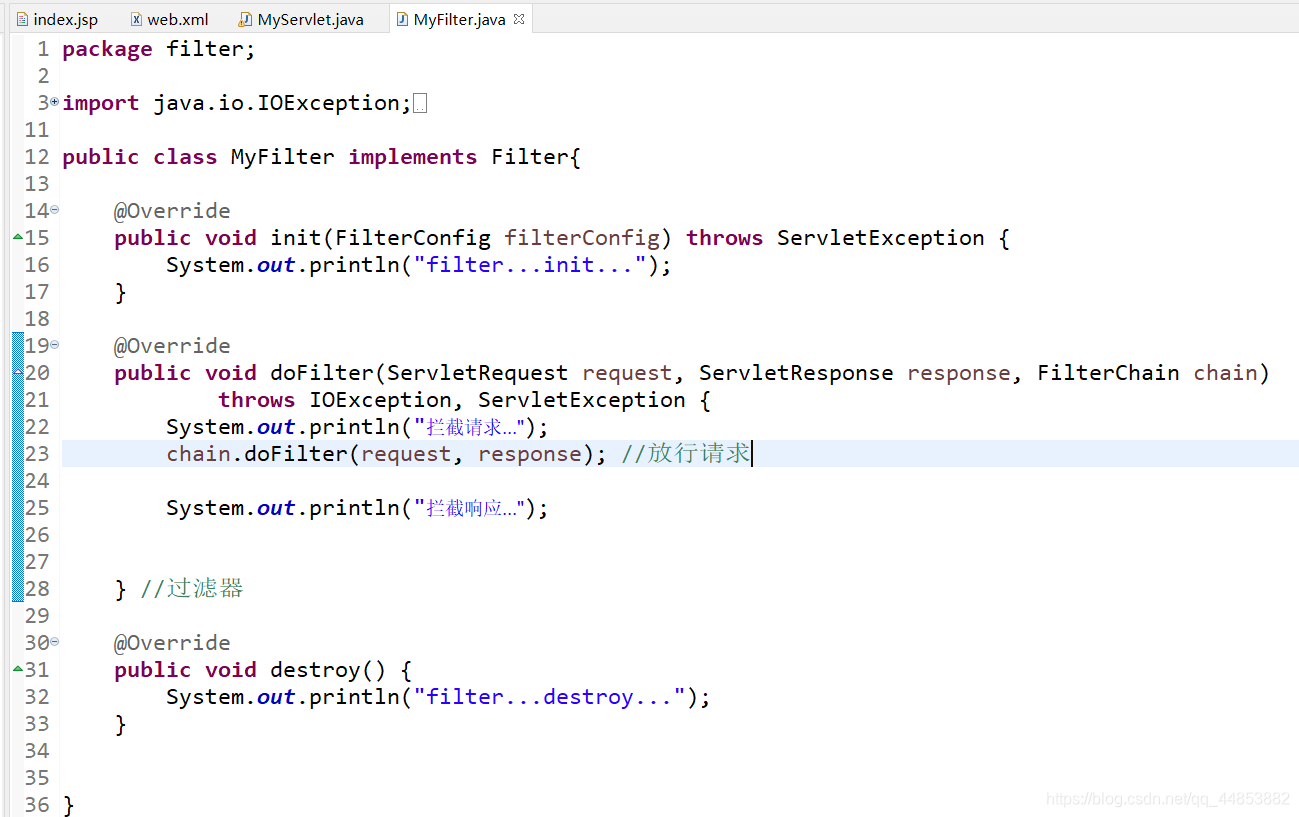Click line number 36 in the gutter
This screenshot has width=1299, height=817.
pos(37,805)
